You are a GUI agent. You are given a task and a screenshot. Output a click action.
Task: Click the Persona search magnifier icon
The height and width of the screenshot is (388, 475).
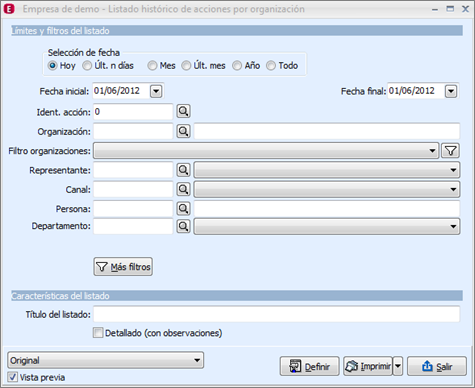pyautogui.click(x=183, y=209)
